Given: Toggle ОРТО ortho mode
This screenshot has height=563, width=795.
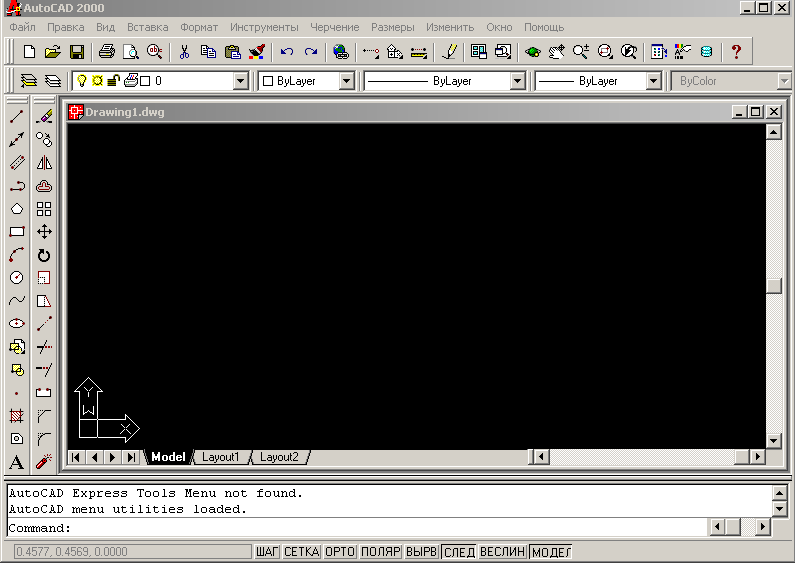Looking at the screenshot, I should pos(340,552).
